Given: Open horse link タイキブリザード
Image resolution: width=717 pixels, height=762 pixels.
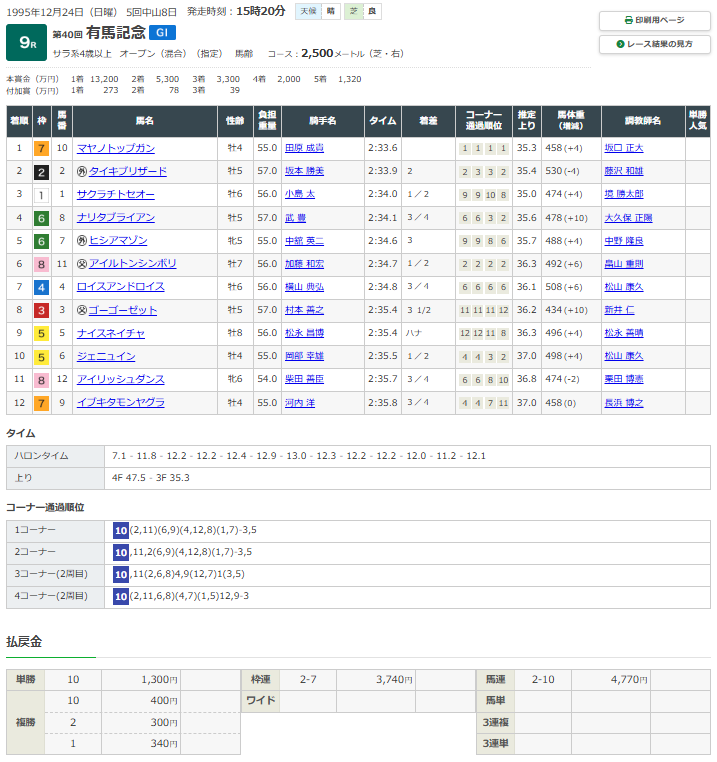Looking at the screenshot, I should 128,171.
